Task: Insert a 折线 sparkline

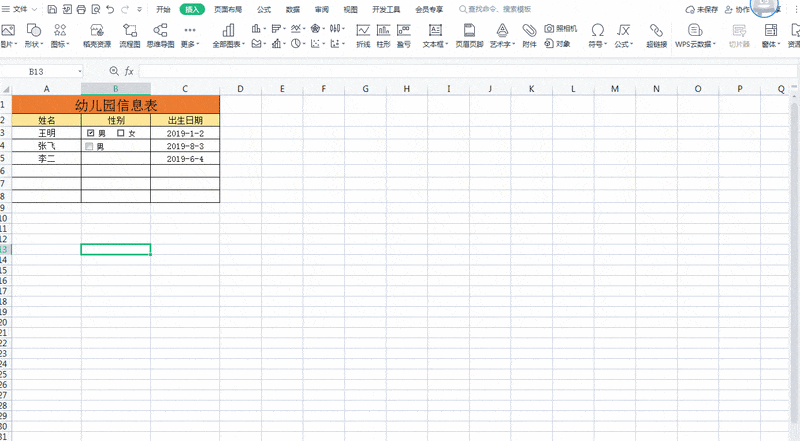Action: (363, 35)
